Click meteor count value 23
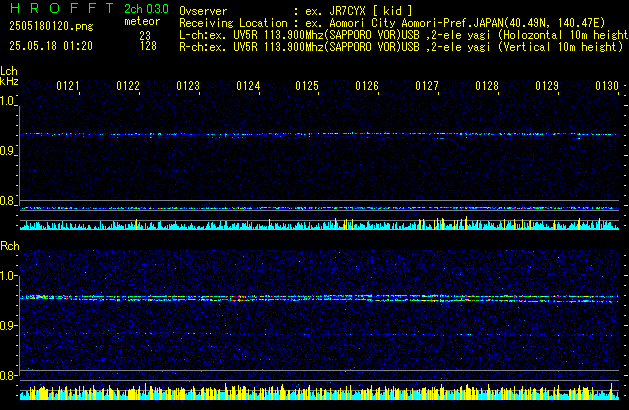Image resolution: width=629 pixels, height=410 pixels. (145, 36)
